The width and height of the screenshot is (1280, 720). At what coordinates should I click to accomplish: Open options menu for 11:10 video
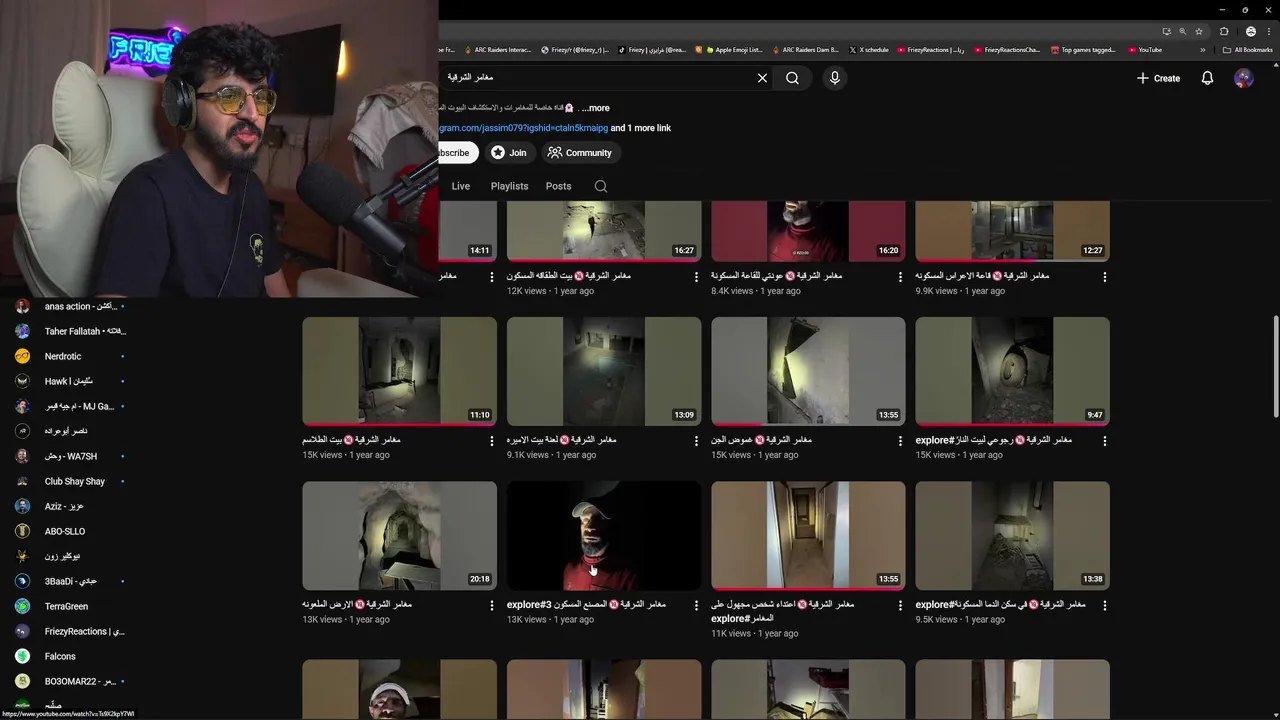[x=492, y=441]
